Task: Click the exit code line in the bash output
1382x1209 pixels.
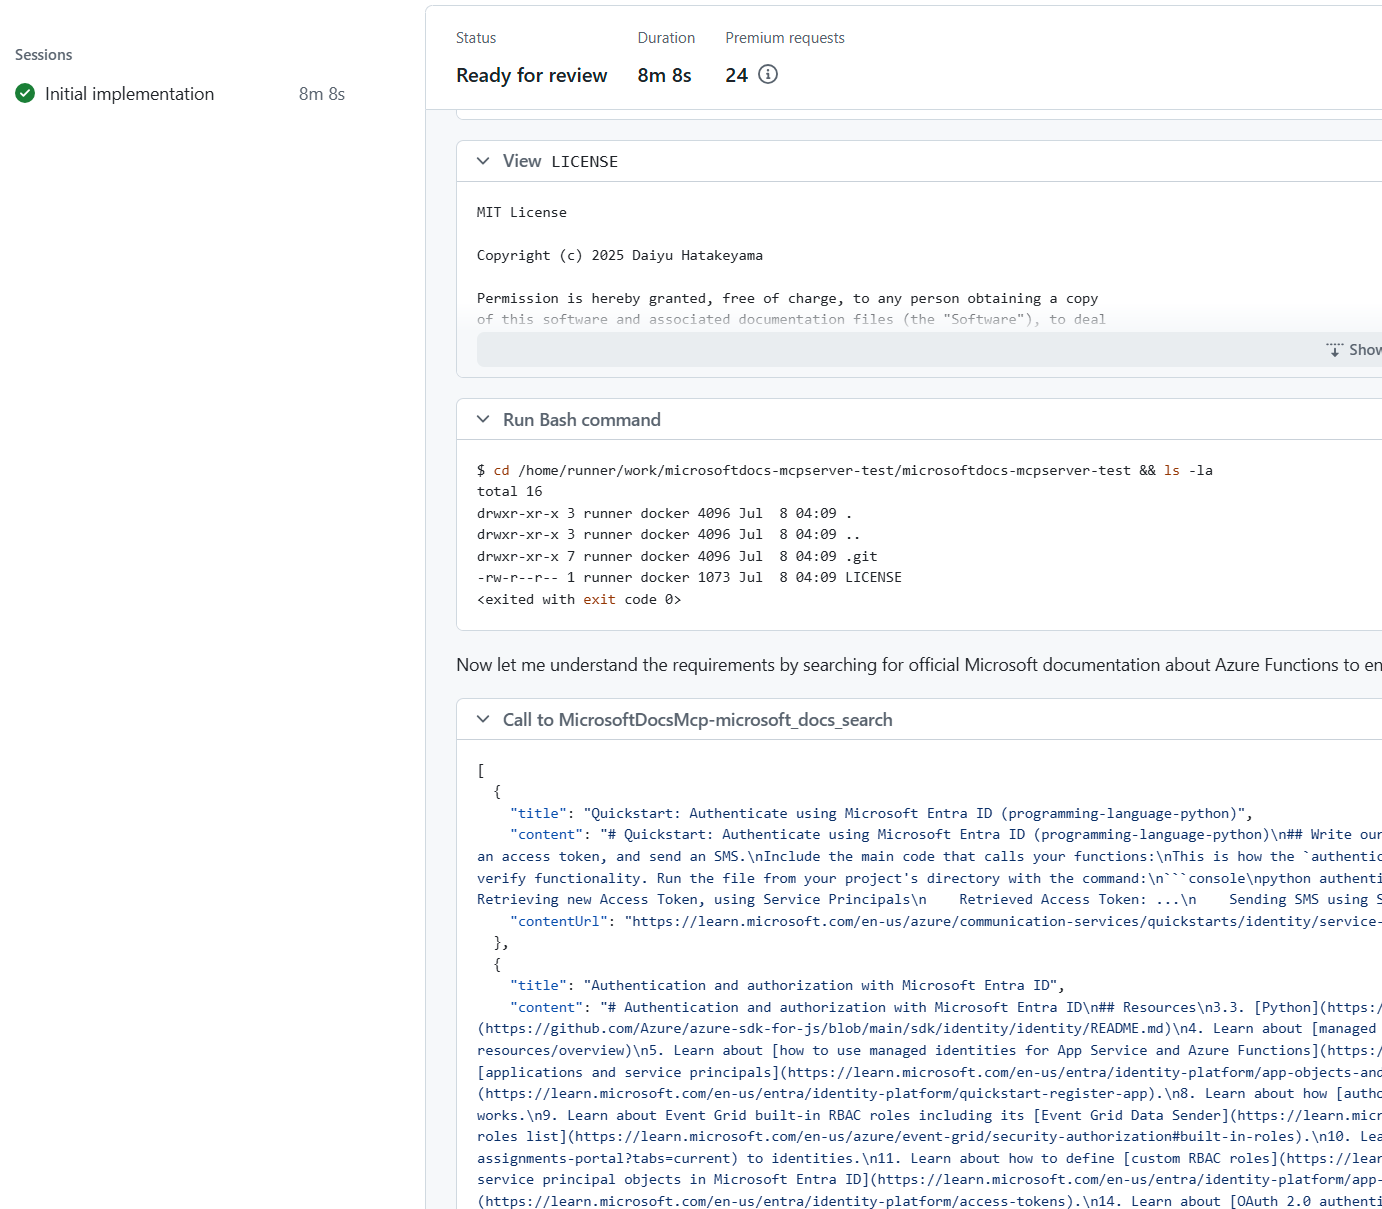Action: coord(578,598)
